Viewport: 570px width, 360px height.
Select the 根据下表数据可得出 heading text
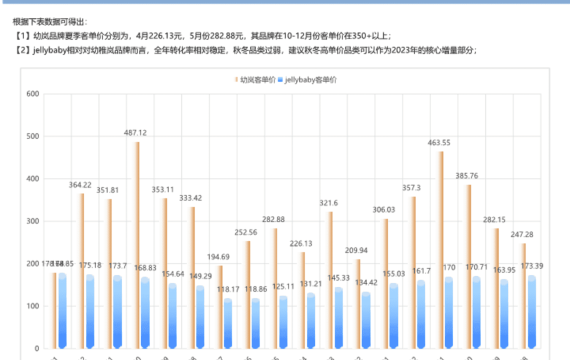tap(50, 22)
